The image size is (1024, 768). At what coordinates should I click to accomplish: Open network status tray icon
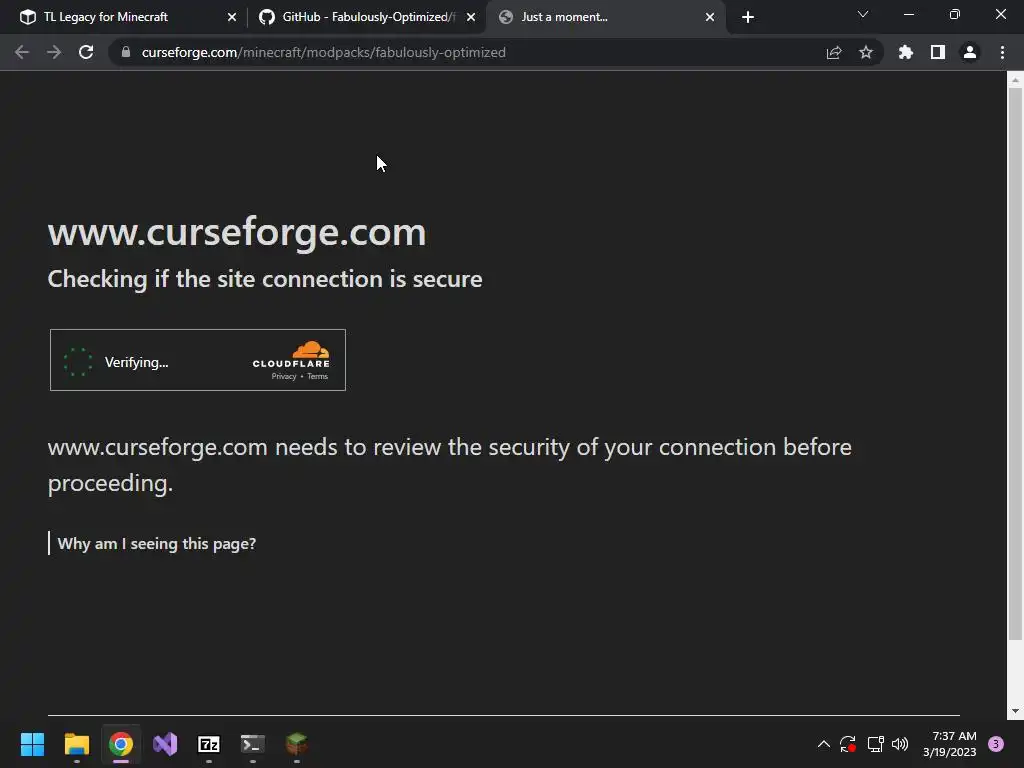click(875, 744)
